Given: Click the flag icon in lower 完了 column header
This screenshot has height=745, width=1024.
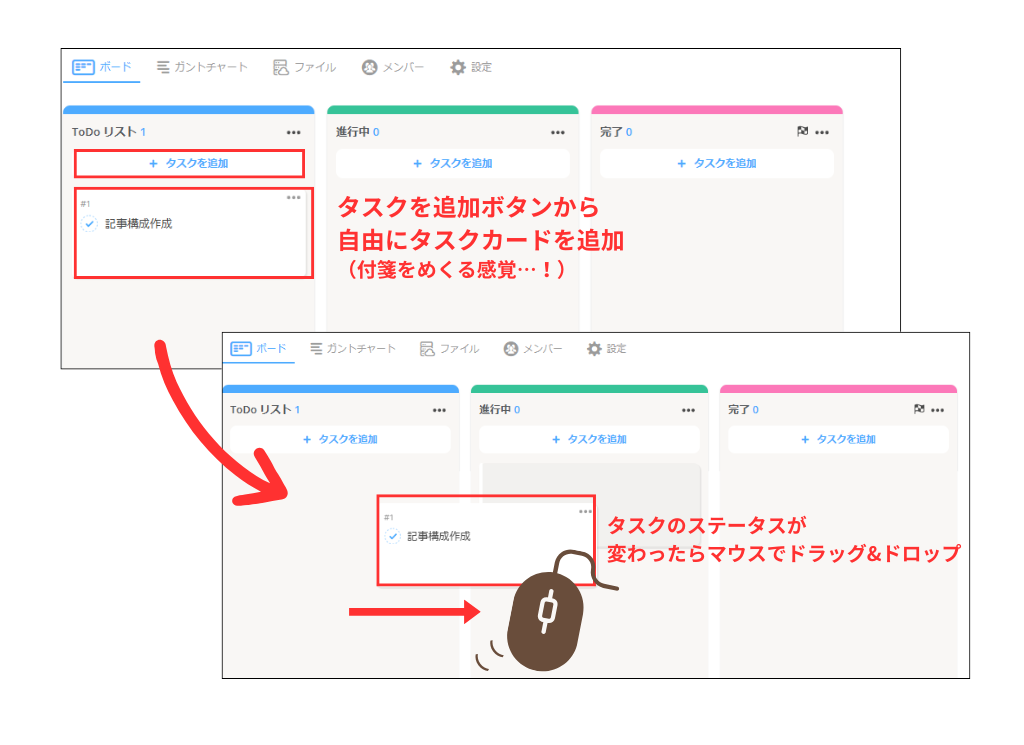Looking at the screenshot, I should (920, 410).
